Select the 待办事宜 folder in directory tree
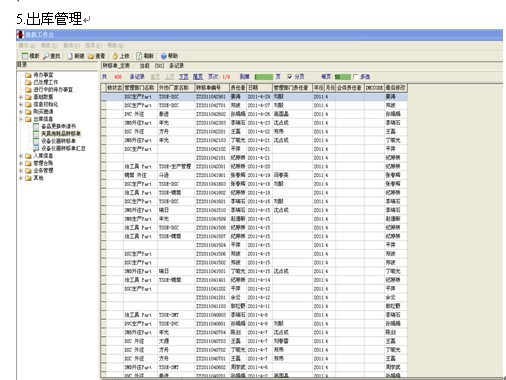Screen dimensions: 506x380 click(x=43, y=75)
